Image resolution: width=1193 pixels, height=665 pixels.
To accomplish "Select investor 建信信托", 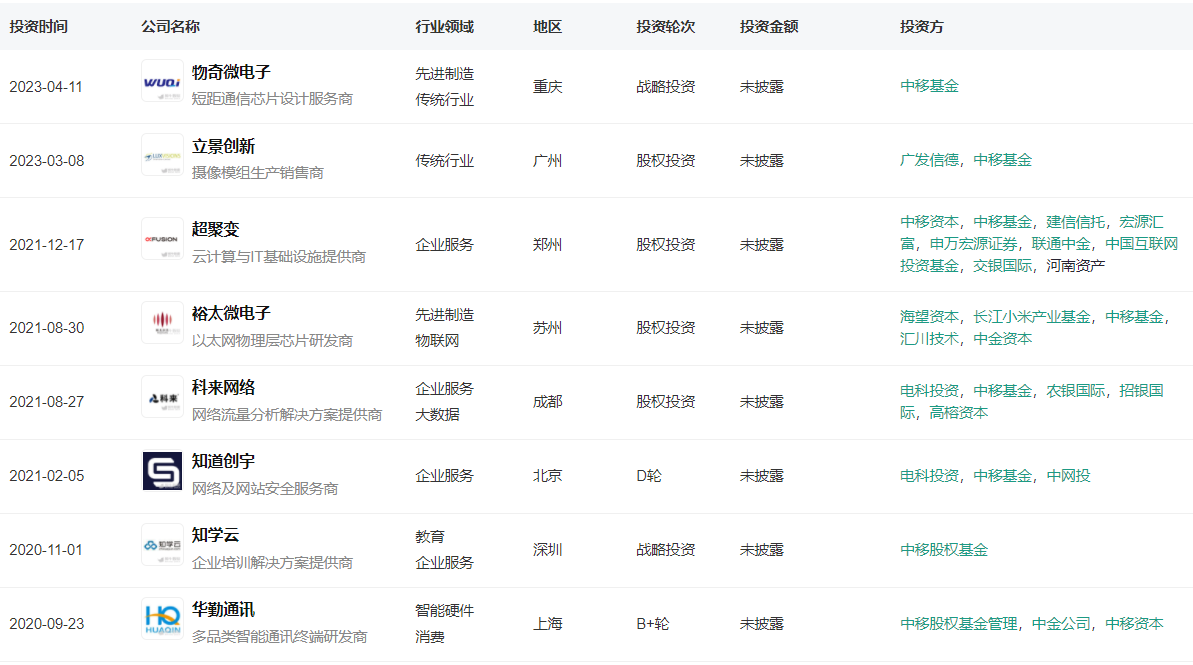I will [x=1076, y=221].
